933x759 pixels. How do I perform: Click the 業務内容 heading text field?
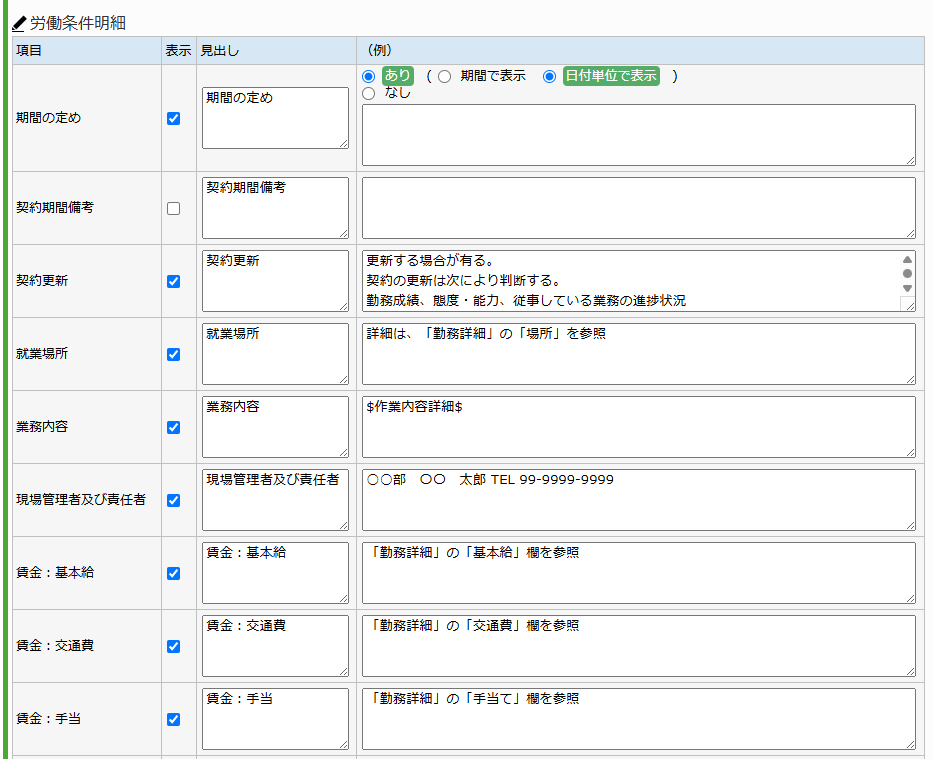click(x=275, y=427)
